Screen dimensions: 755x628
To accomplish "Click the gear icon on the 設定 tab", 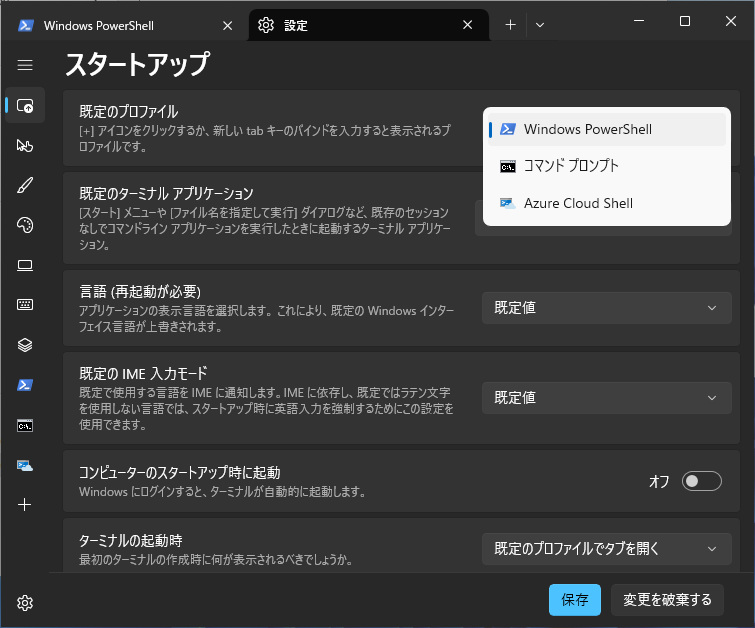I will tap(266, 25).
